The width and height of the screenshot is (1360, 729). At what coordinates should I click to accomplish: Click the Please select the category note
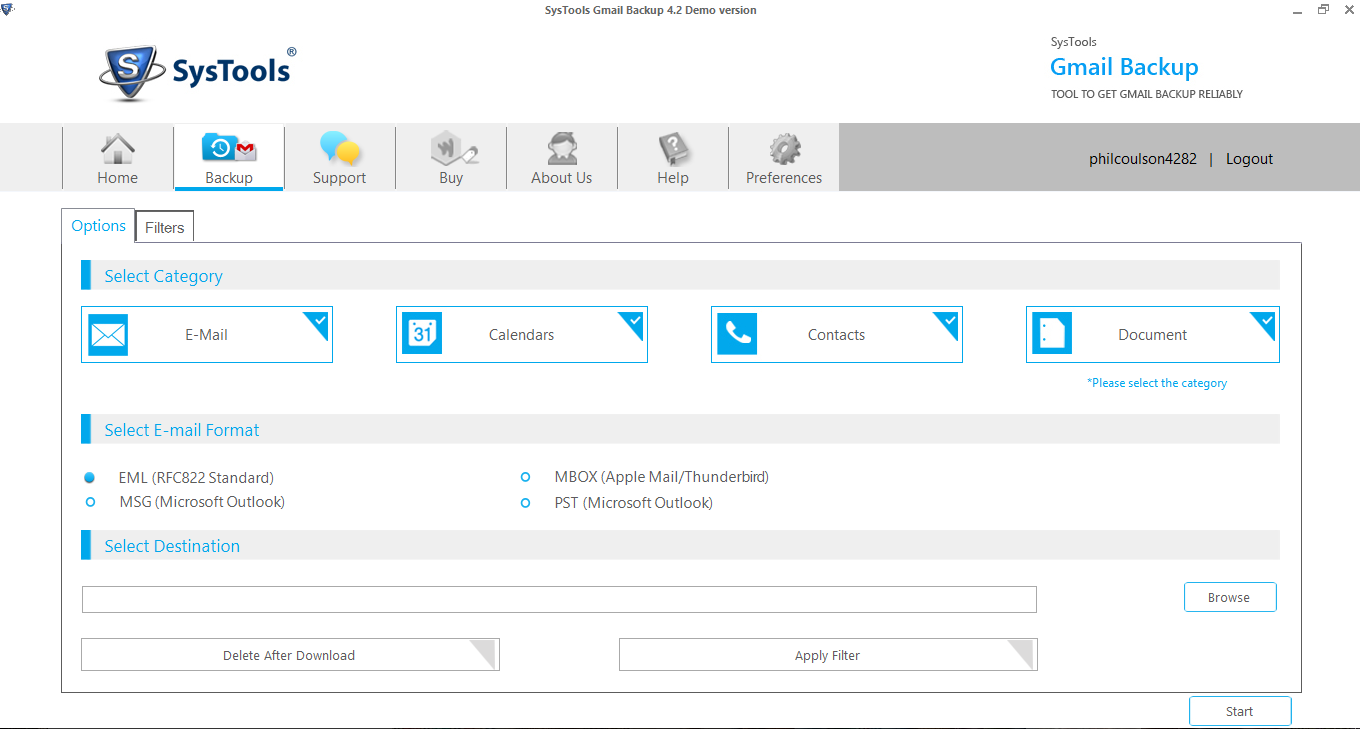[x=1157, y=383]
